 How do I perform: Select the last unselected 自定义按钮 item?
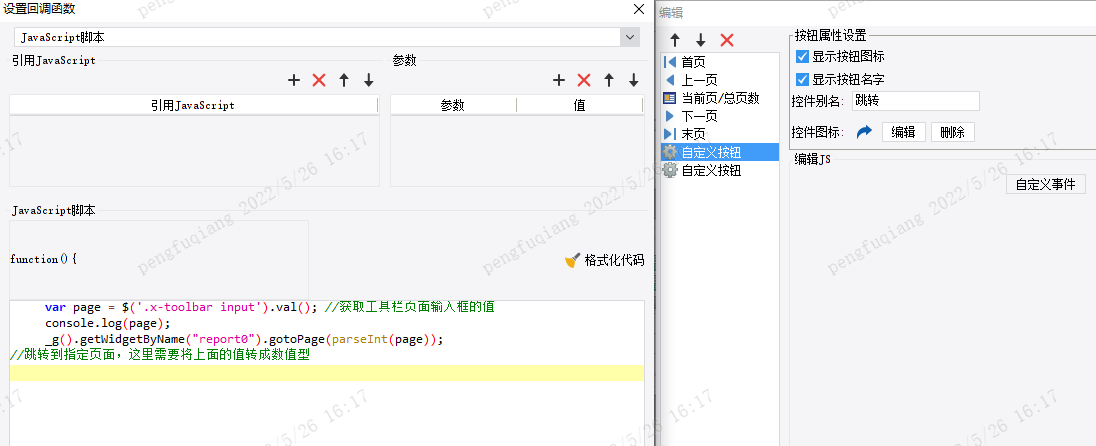click(x=720, y=170)
